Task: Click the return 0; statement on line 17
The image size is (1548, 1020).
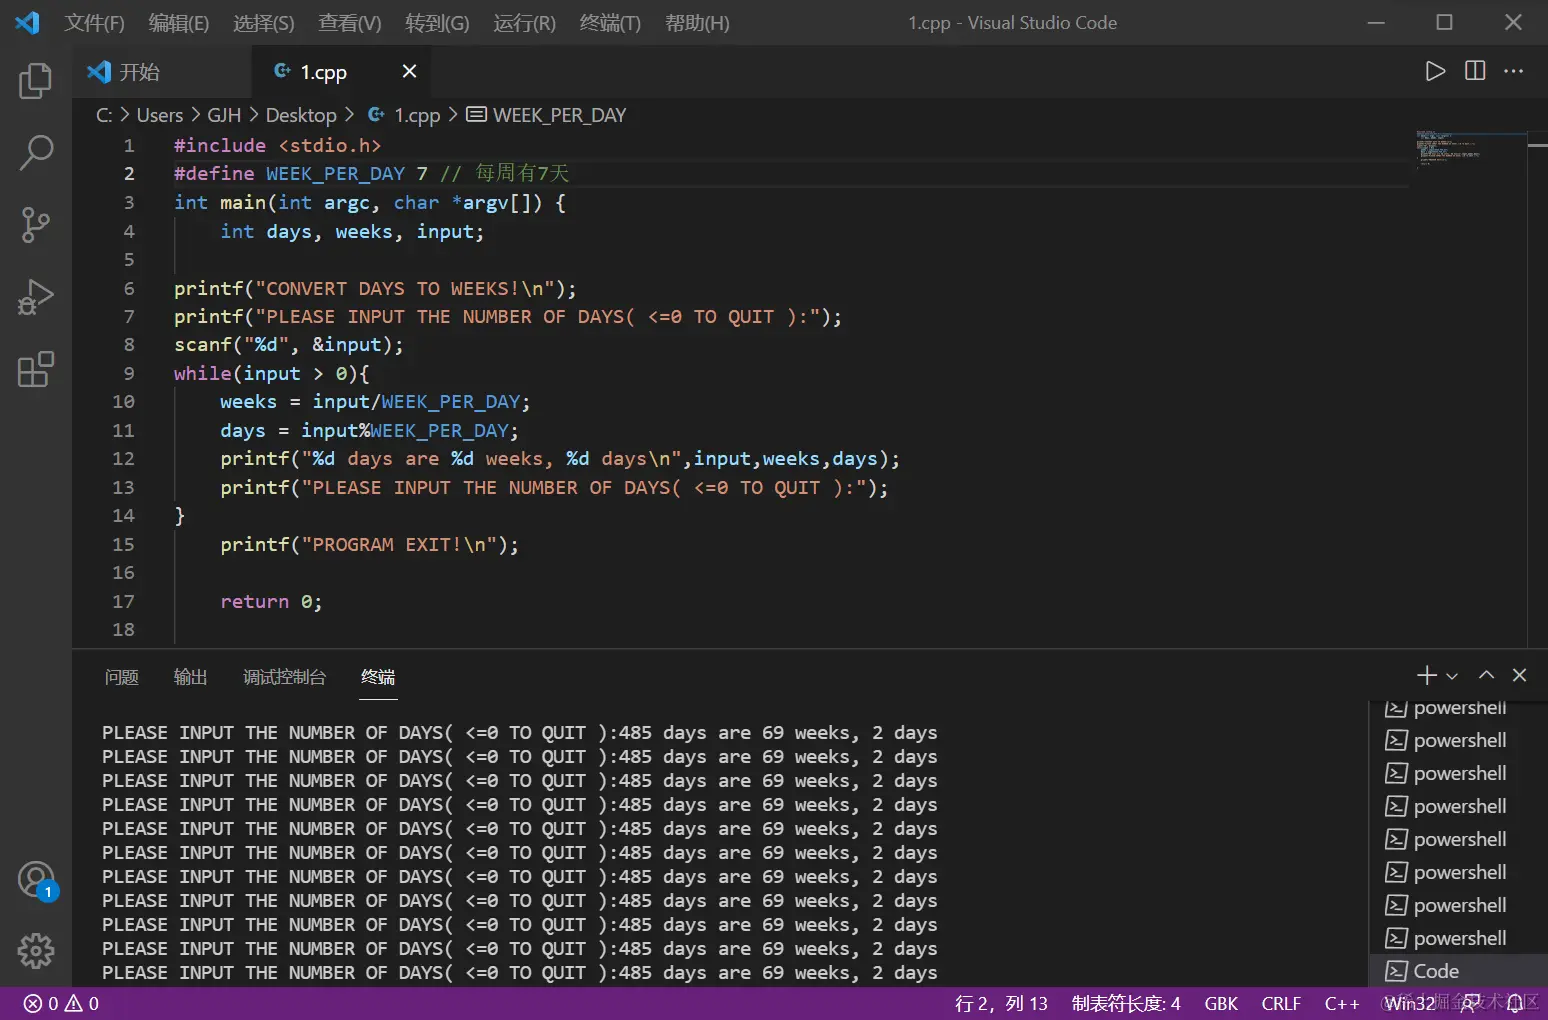Action: point(271,602)
